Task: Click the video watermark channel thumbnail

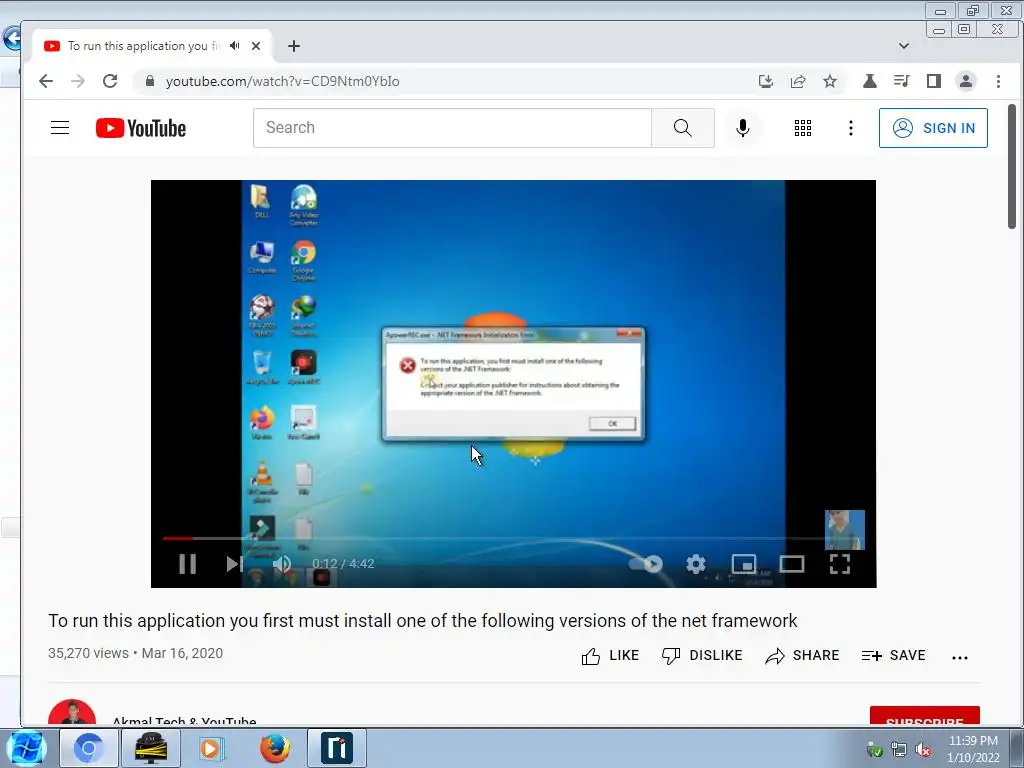Action: tap(844, 530)
